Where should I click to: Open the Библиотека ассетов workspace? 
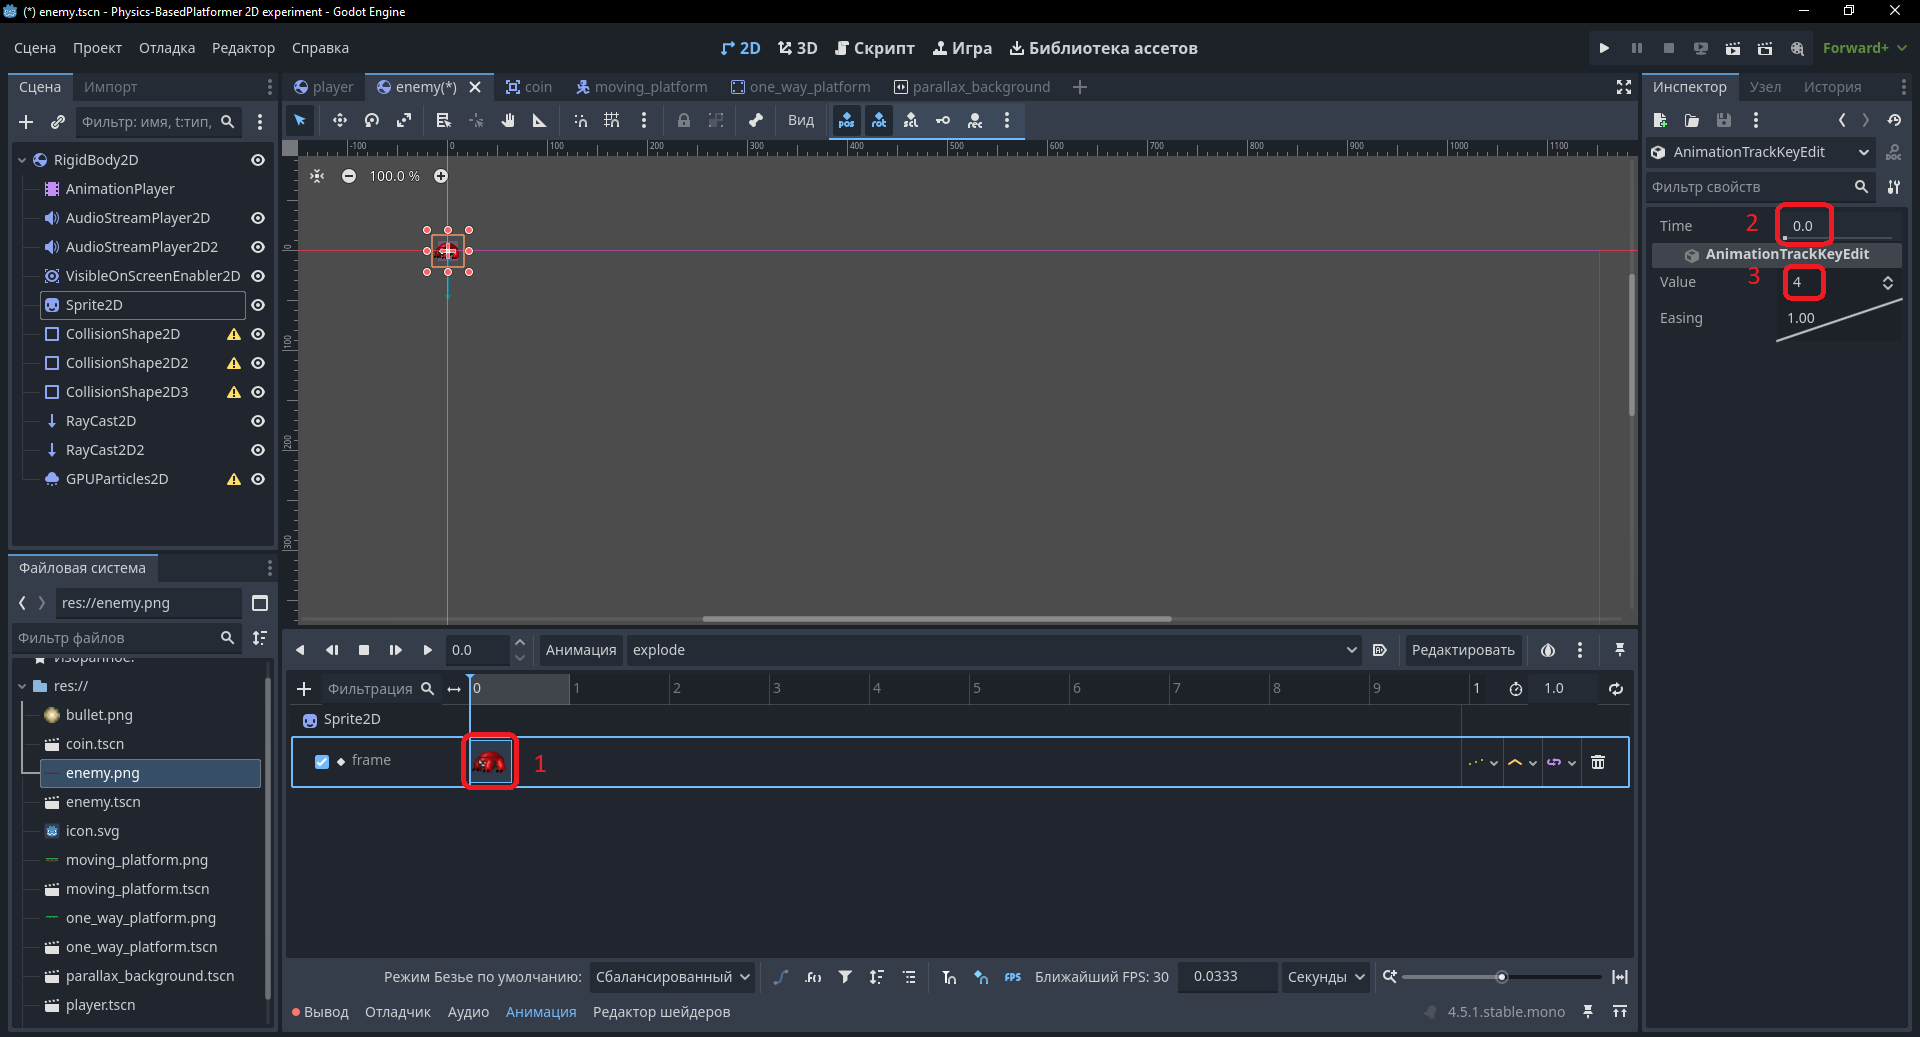1103,48
